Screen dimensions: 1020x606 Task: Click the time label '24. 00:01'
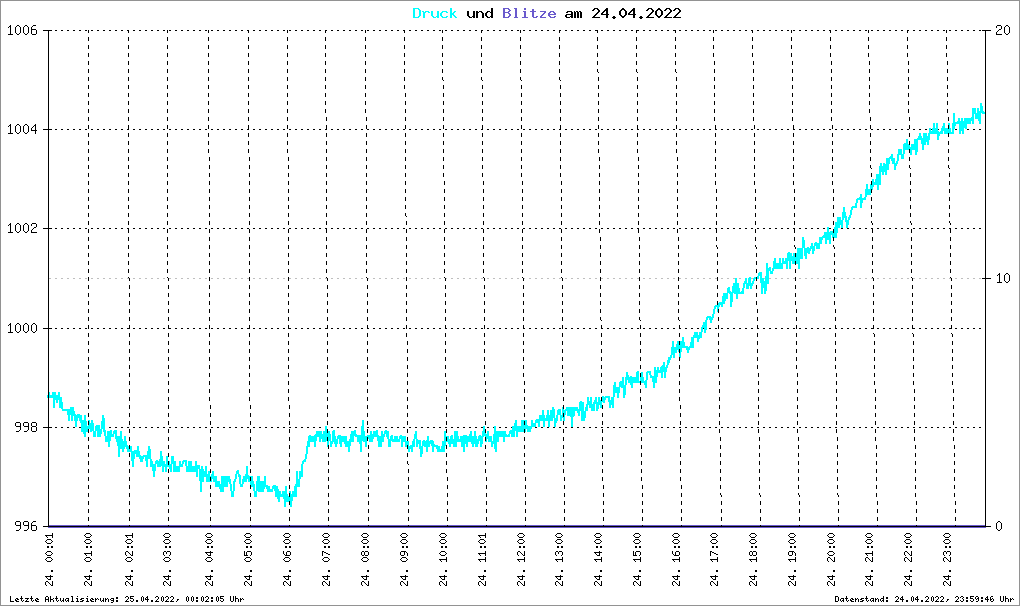click(49, 560)
